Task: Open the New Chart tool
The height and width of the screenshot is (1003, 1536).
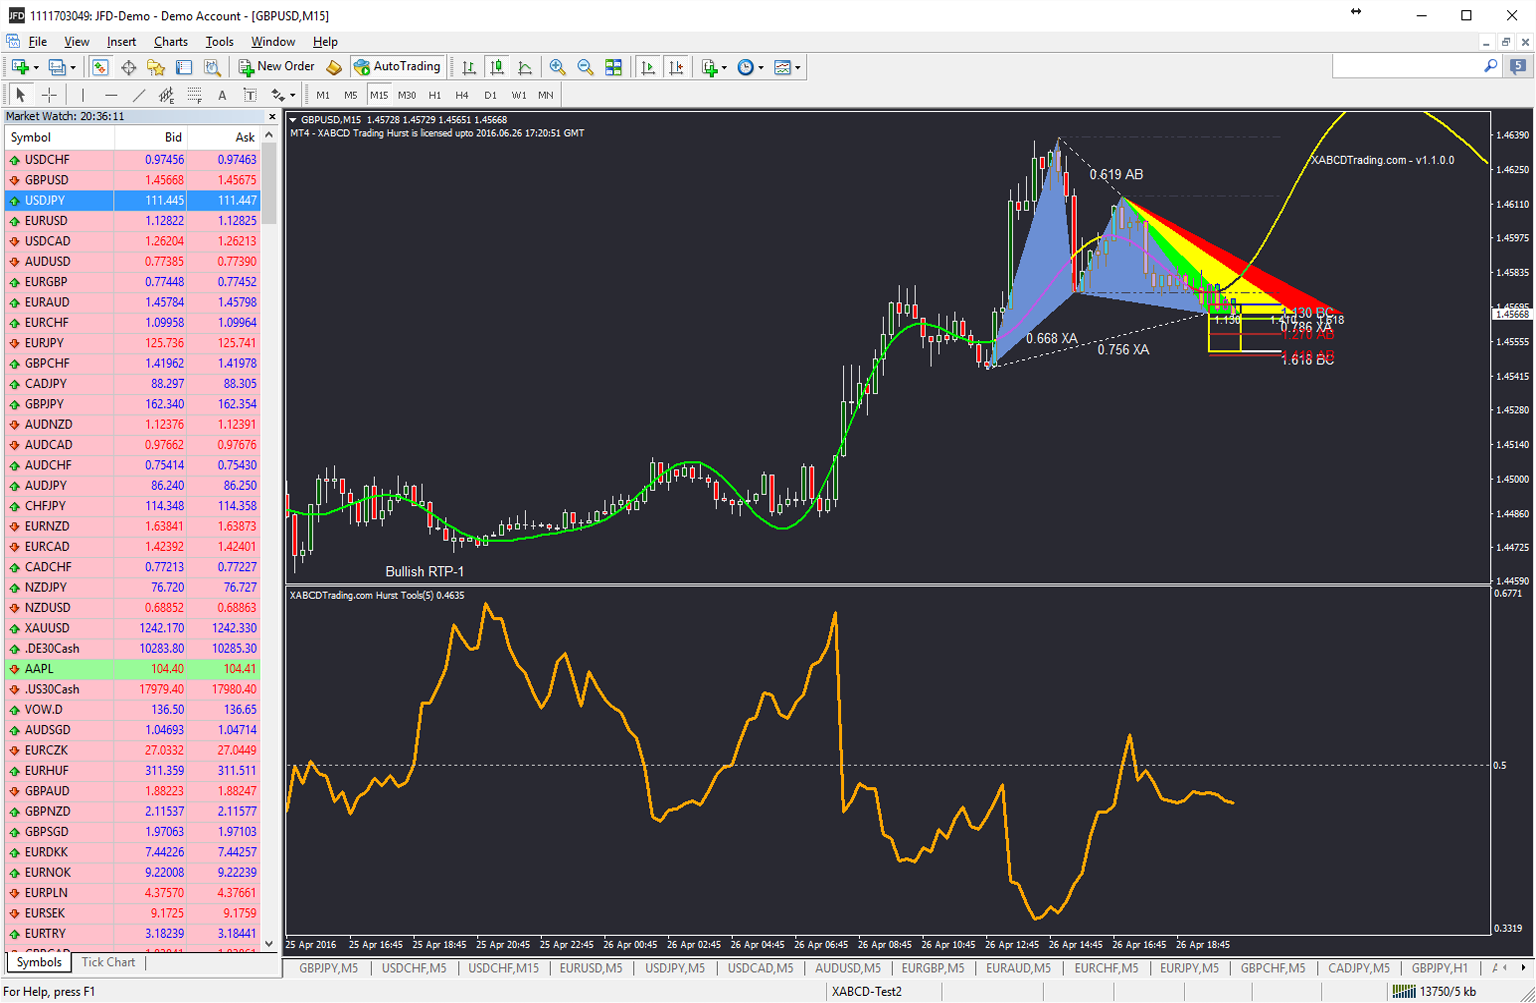Action: click(x=19, y=67)
